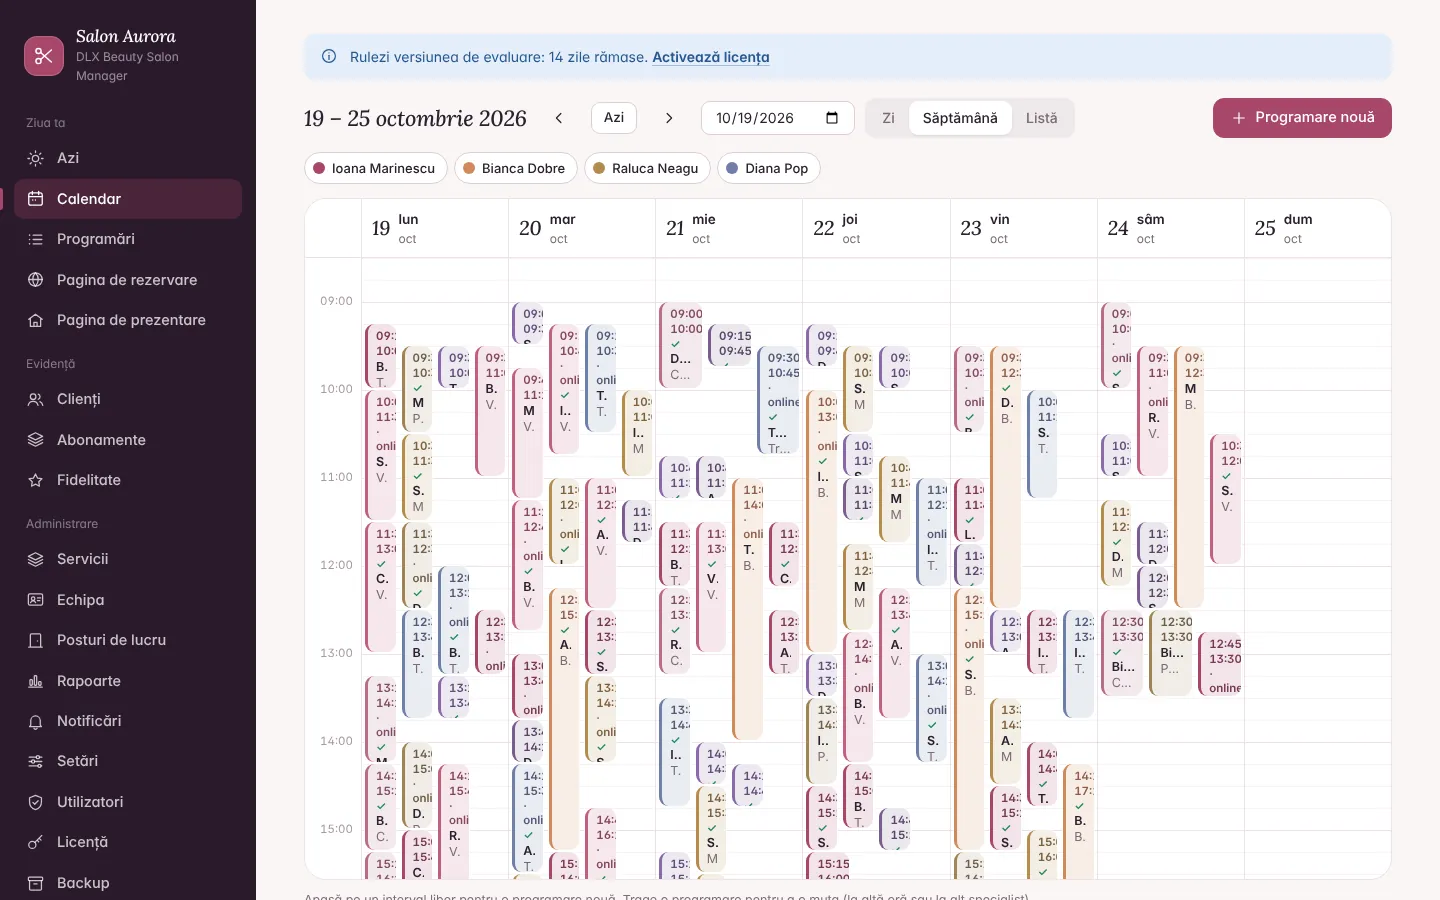Toggle Ioana Marinescu staff filter
This screenshot has width=1440, height=900.
click(375, 168)
